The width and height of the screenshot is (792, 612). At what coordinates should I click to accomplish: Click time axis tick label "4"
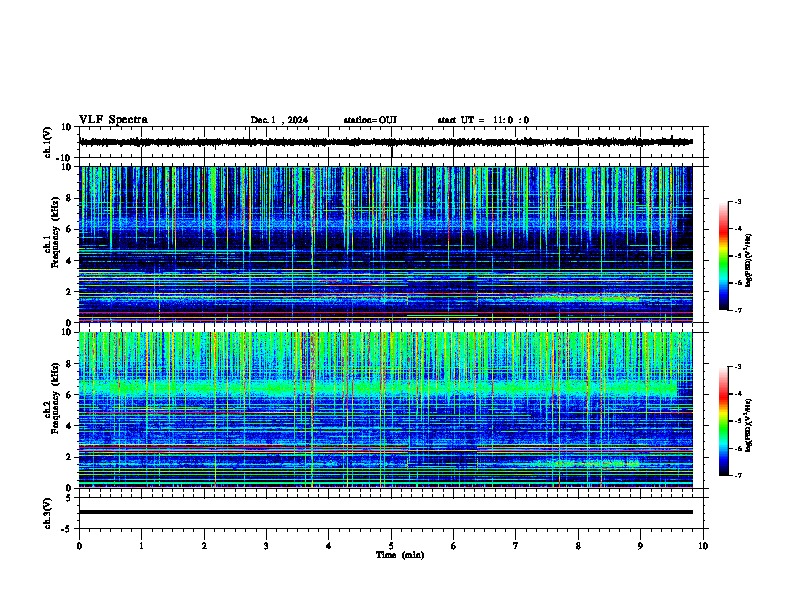tap(329, 546)
